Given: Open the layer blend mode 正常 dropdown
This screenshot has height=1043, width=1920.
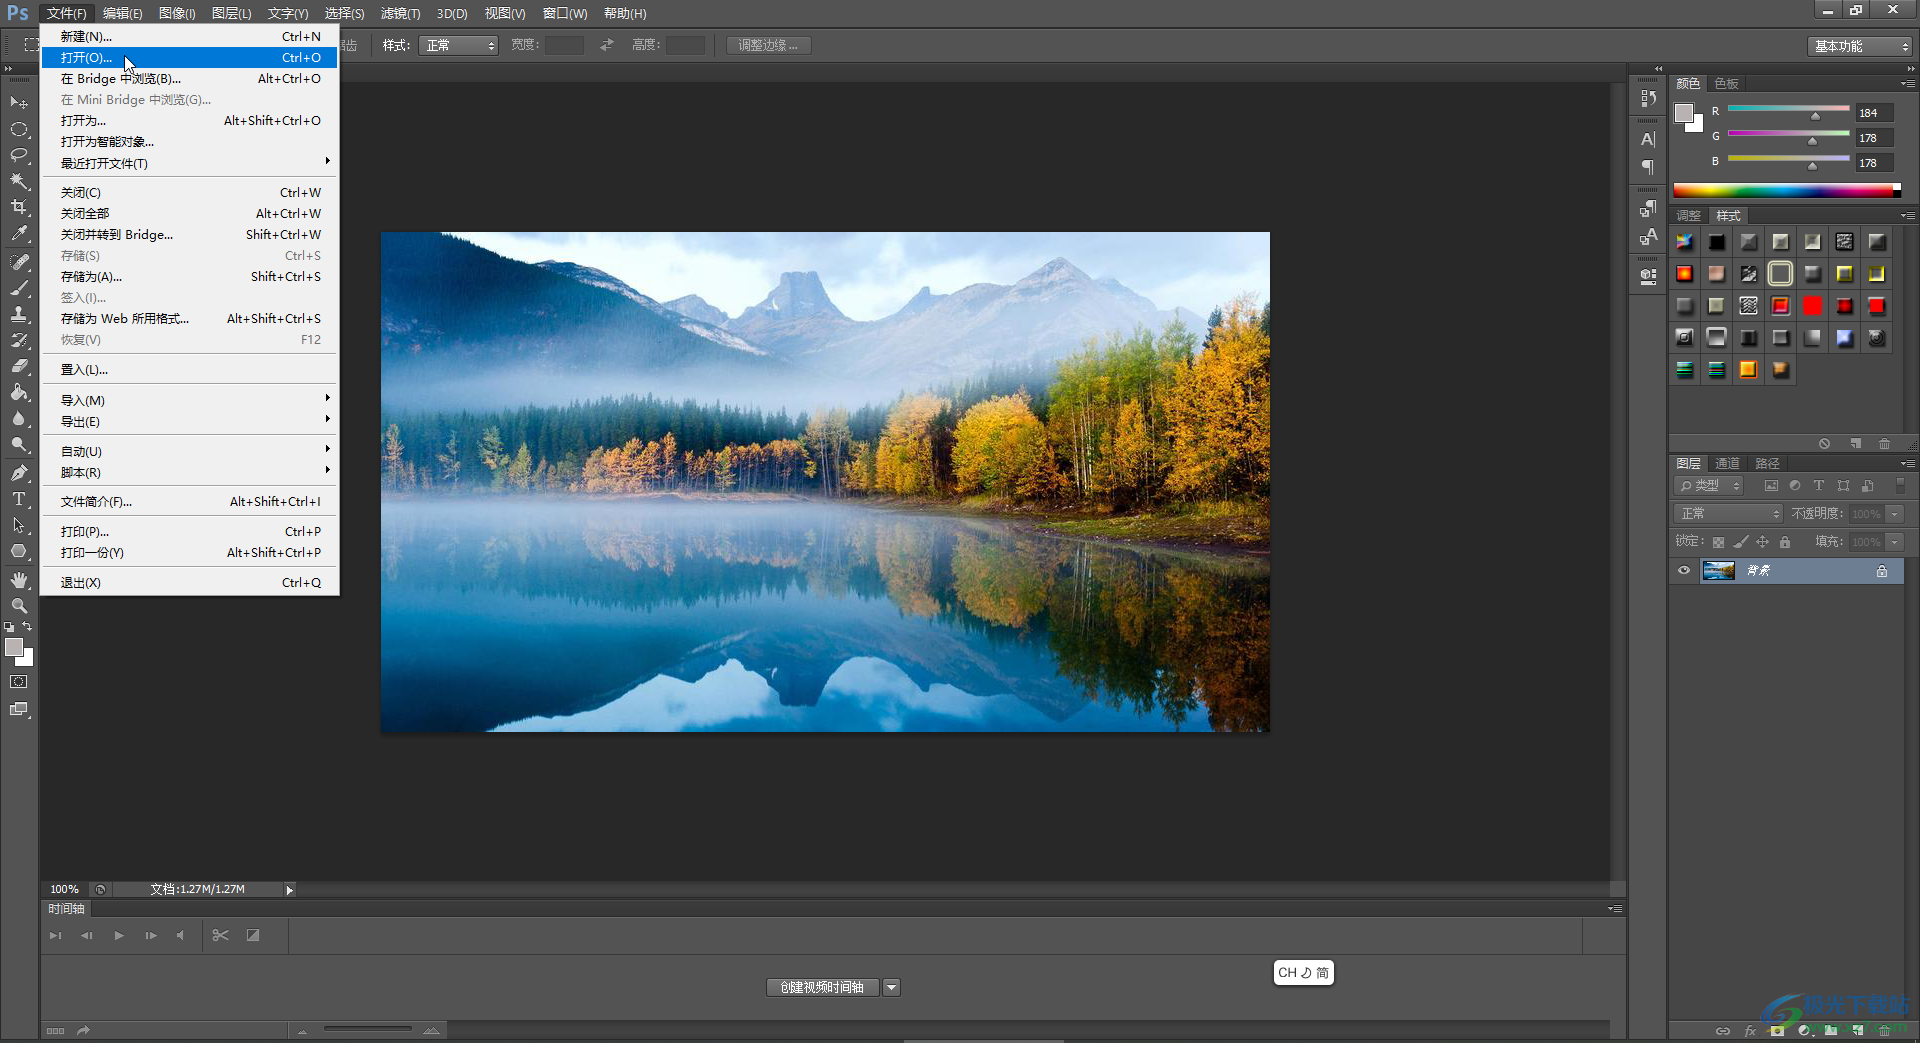Looking at the screenshot, I should (x=1728, y=514).
